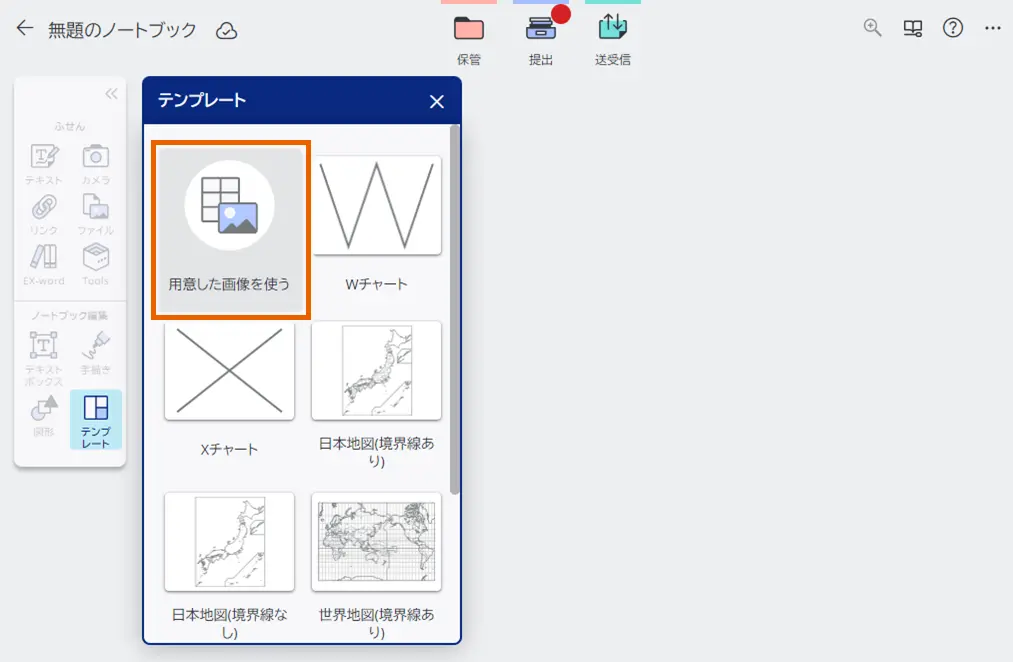Select the Wチャート template

[x=377, y=205]
